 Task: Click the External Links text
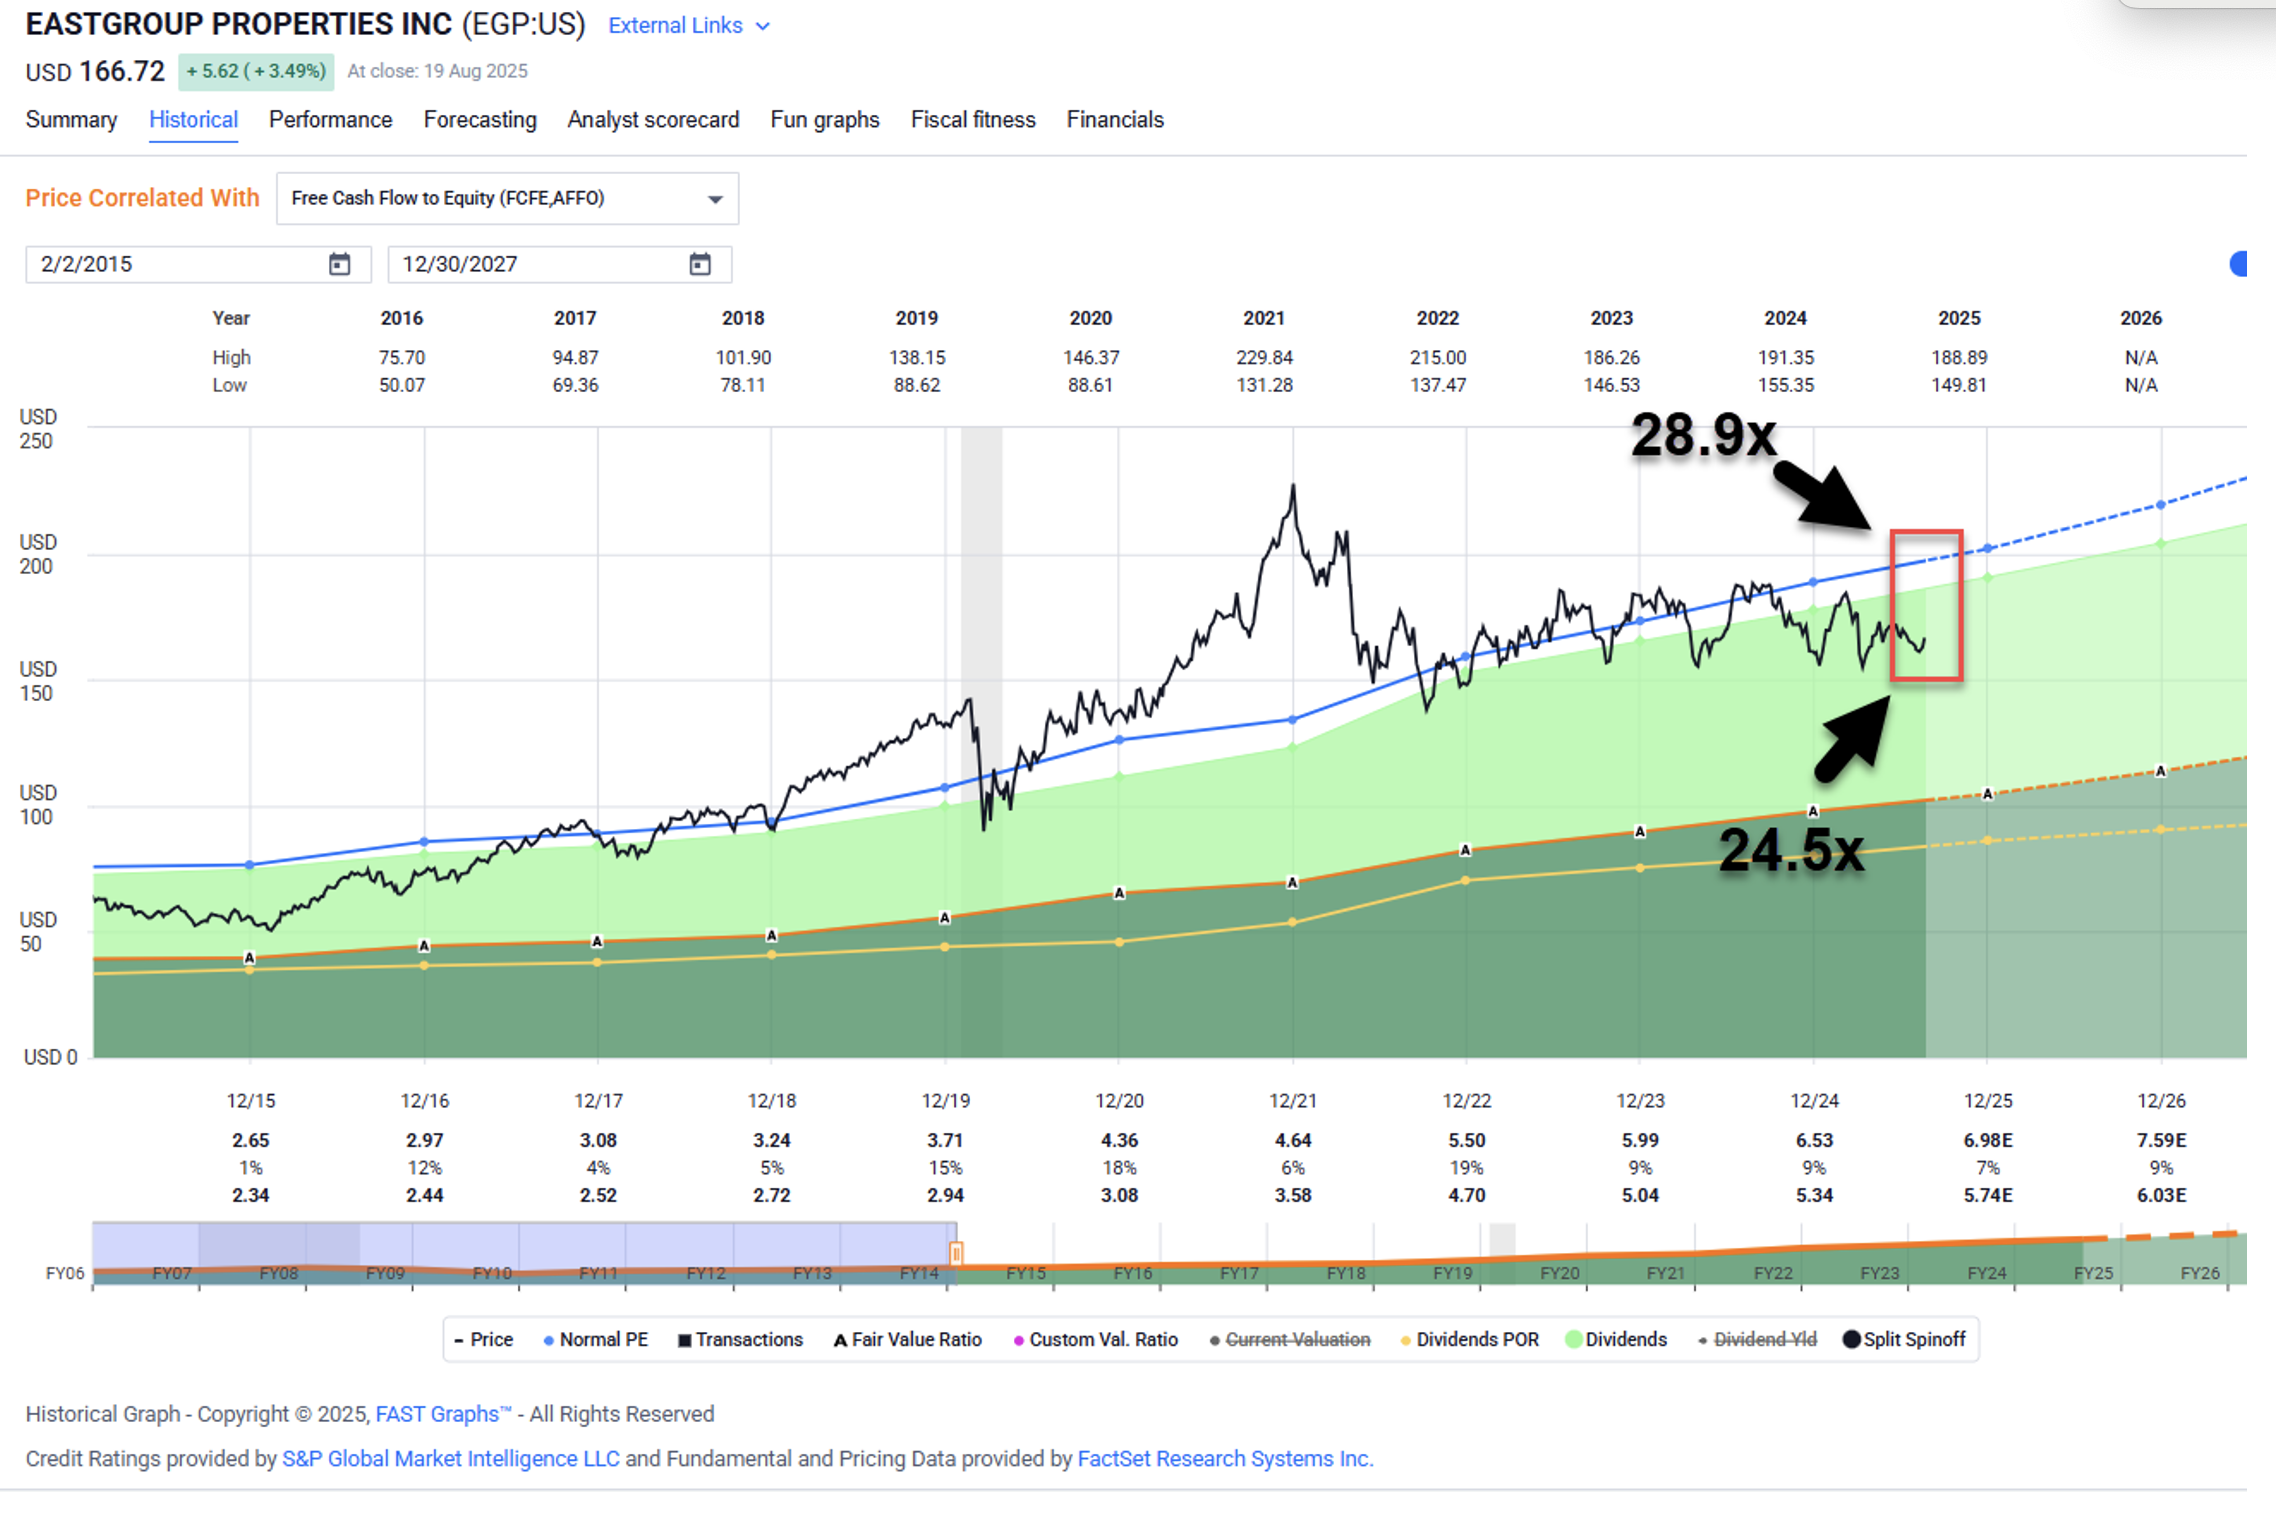[x=675, y=26]
